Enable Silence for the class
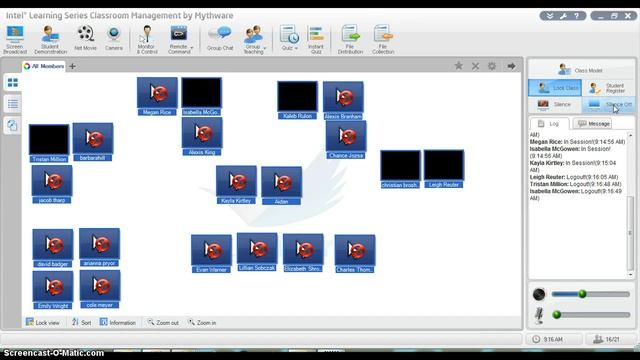The height and width of the screenshot is (360, 640). pyautogui.click(x=555, y=104)
